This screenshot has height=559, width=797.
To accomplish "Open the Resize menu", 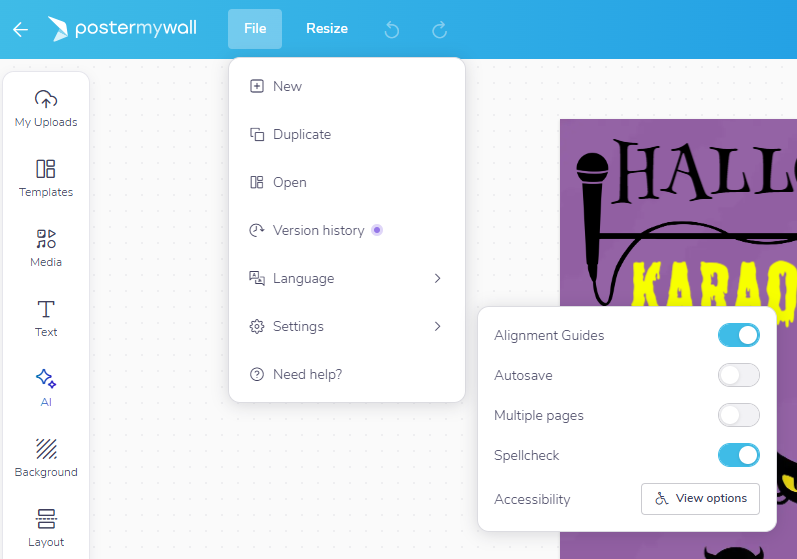I will point(327,29).
